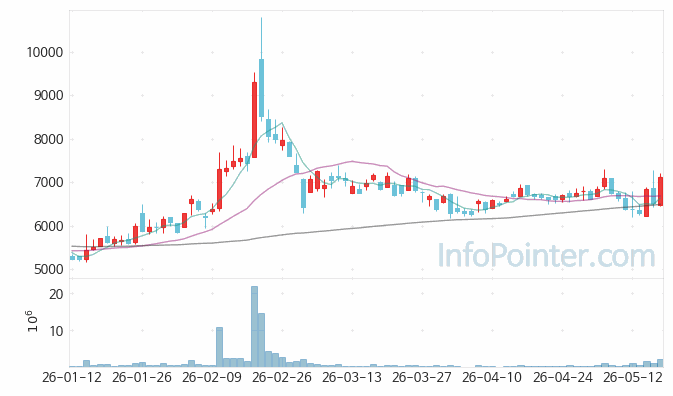Click the volume axis label 20
This screenshot has height=396, width=673.
[x=56, y=294]
